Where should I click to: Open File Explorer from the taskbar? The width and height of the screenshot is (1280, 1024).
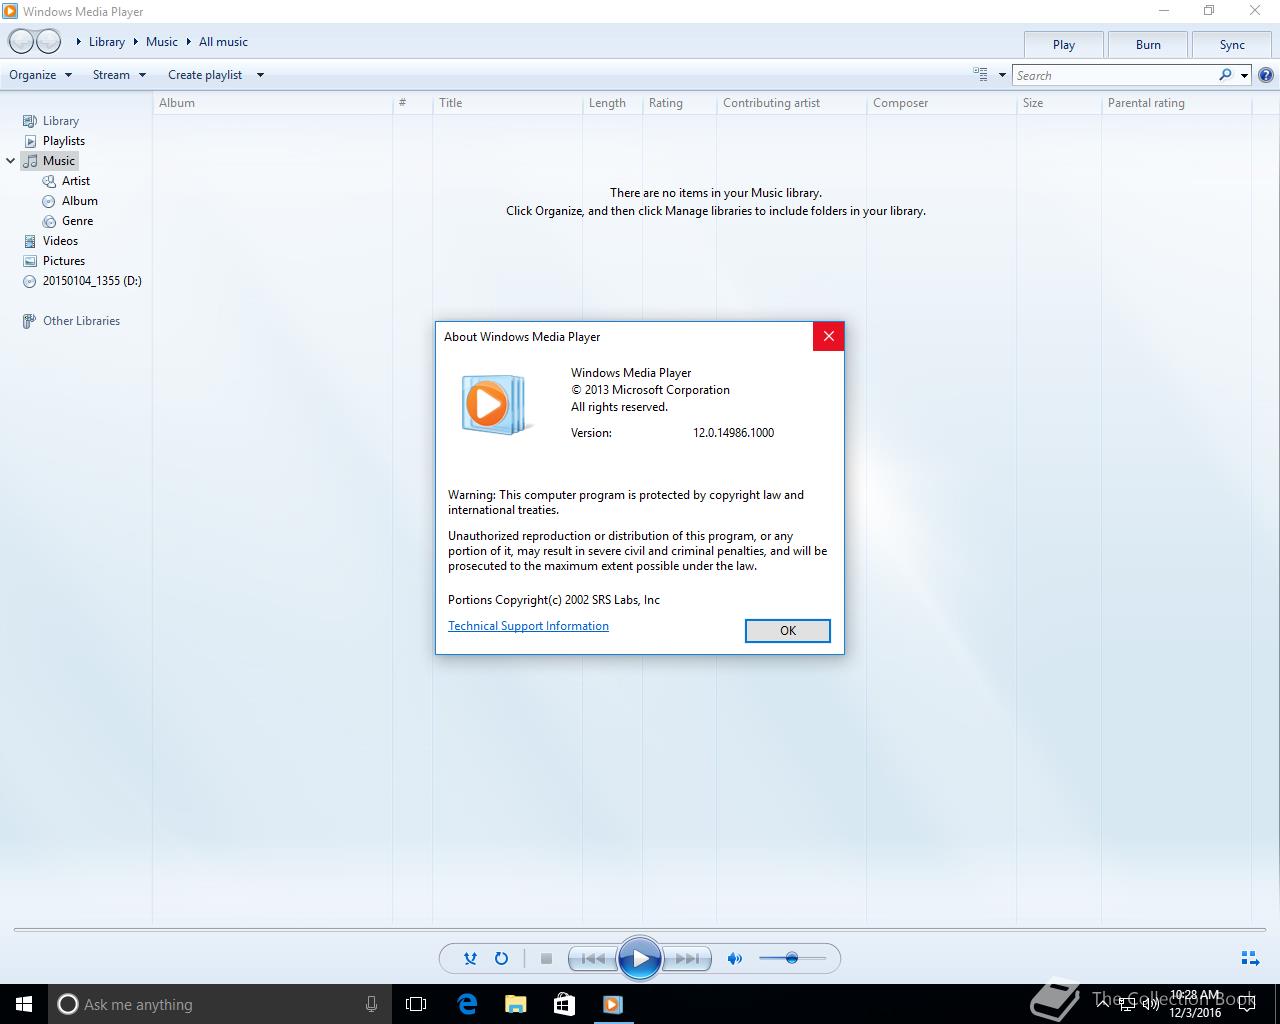(x=516, y=1004)
